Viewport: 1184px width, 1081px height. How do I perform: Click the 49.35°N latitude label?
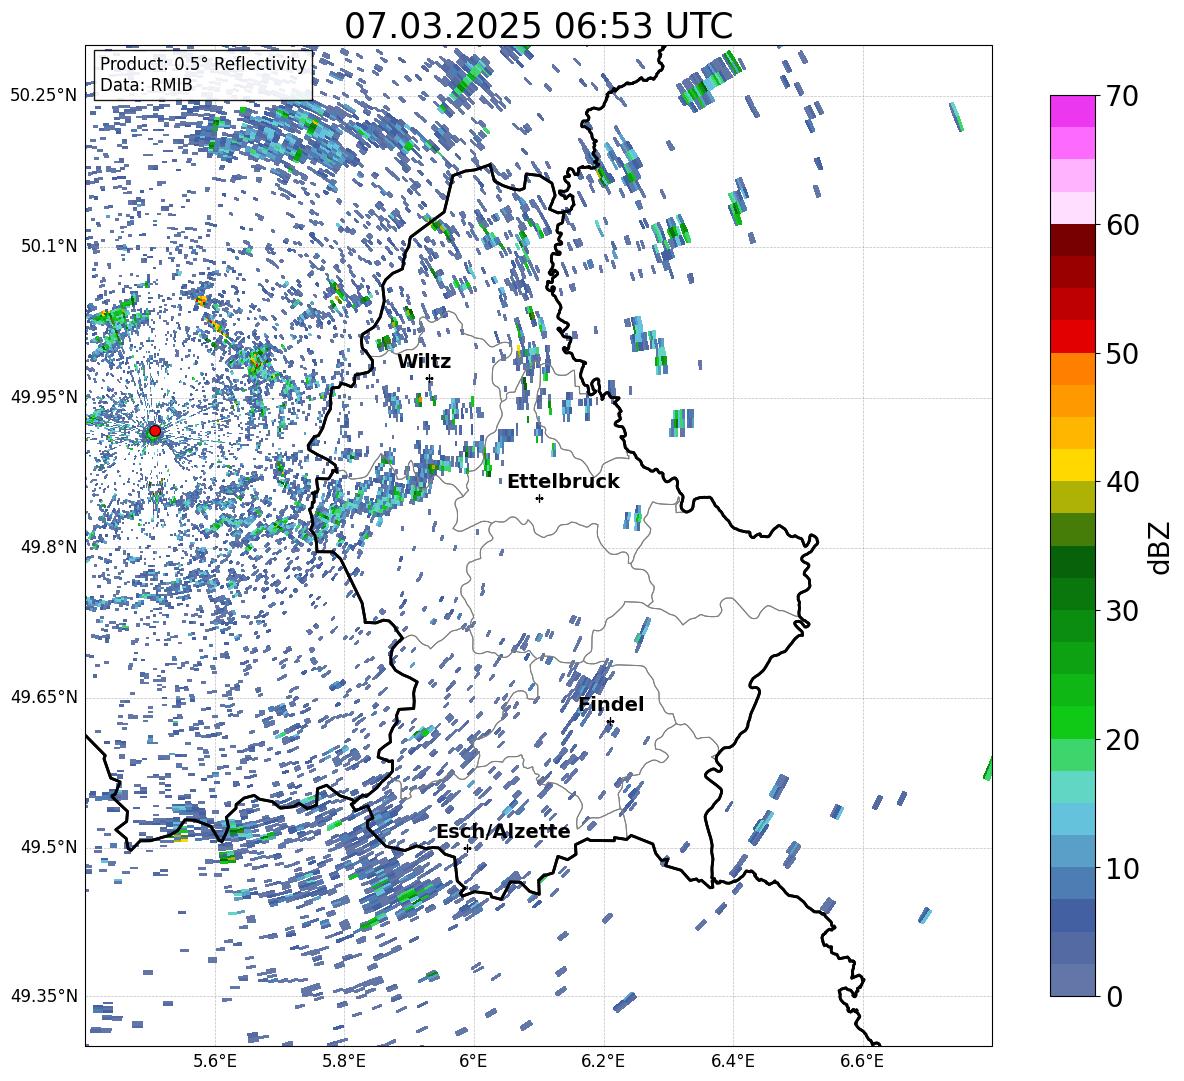point(44,996)
